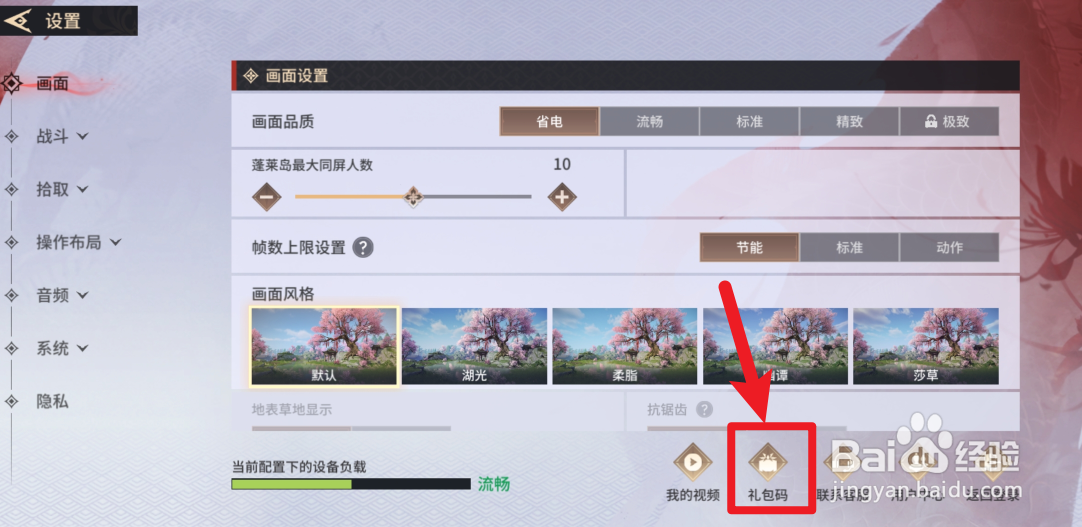Click the 抗锯齿 help question mark
The image size is (1082, 527).
point(704,410)
